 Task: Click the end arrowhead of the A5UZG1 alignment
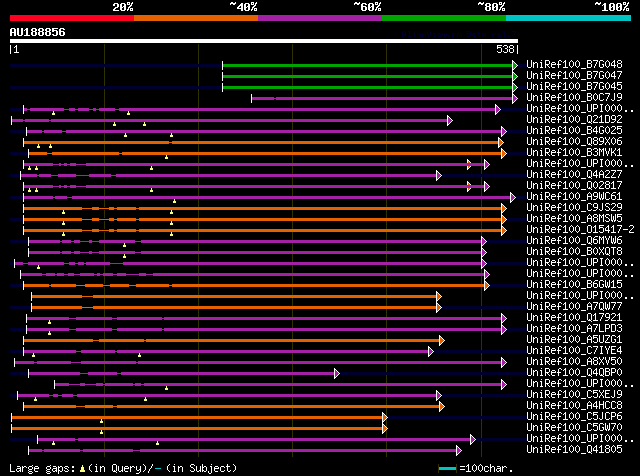point(442,340)
